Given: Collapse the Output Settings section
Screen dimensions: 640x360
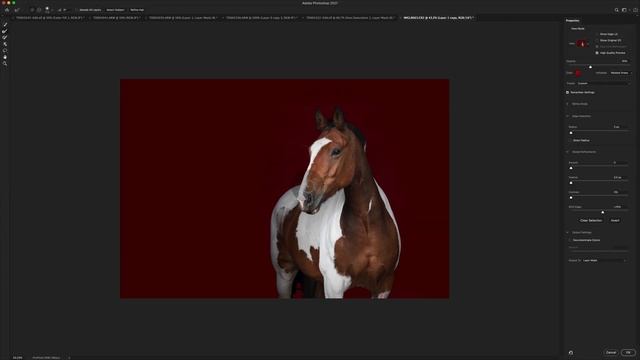Looking at the screenshot, I should pyautogui.click(x=567, y=232).
